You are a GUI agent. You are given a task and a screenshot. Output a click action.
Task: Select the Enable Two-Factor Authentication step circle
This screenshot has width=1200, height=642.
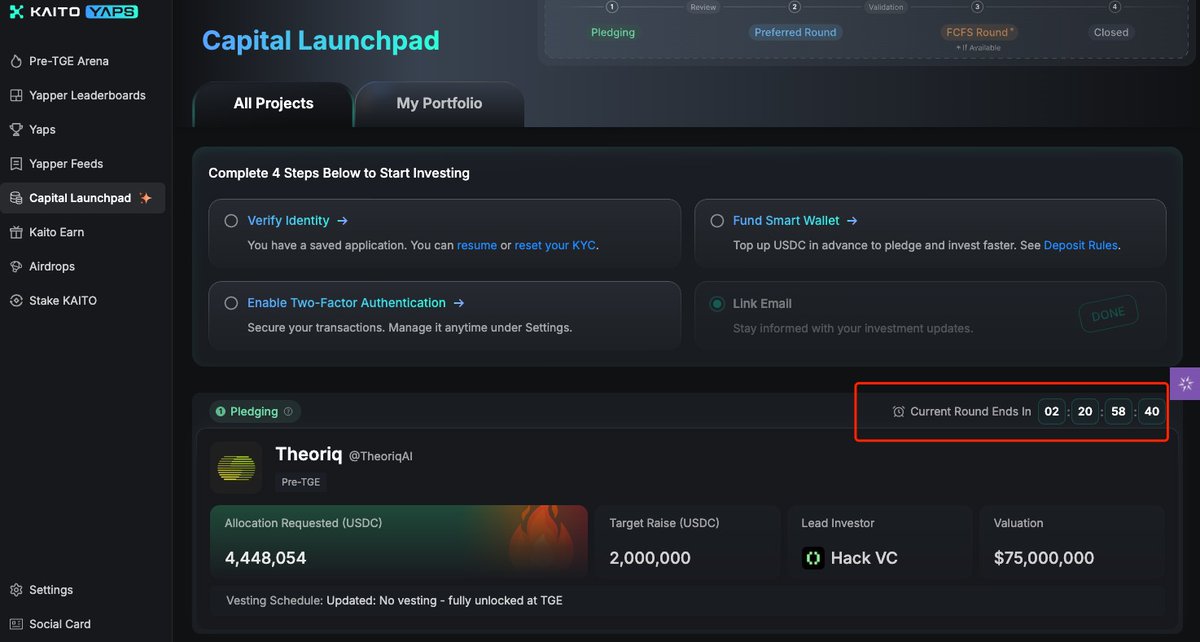231,303
